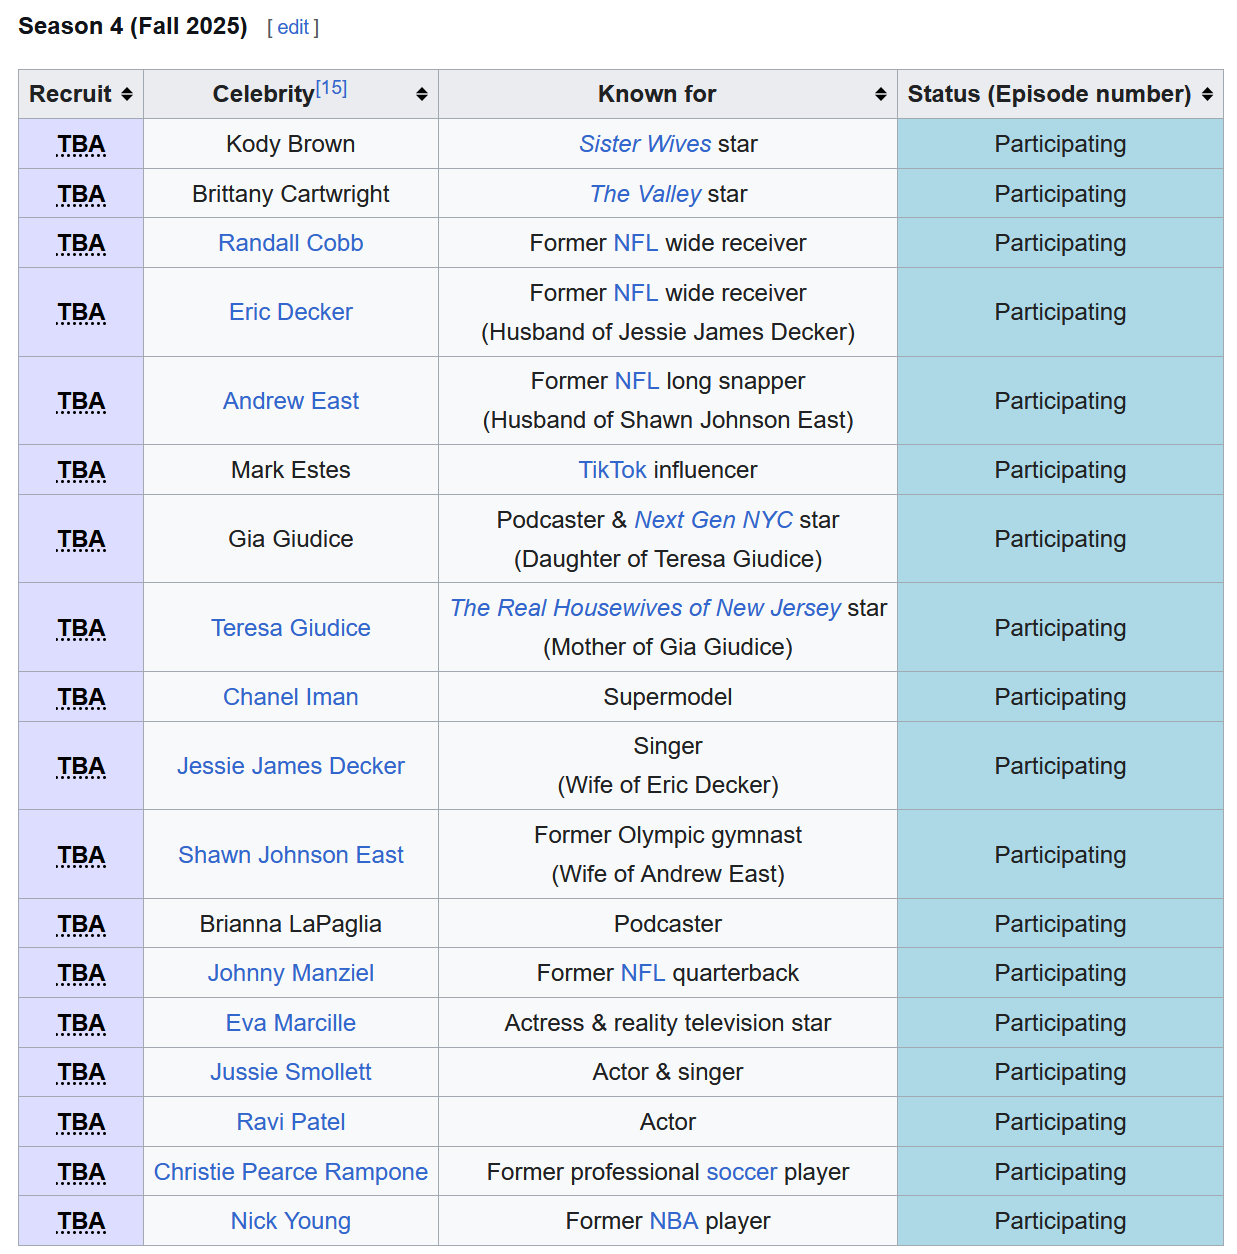
Task: Open Shawn Johnson East's article link
Action: coord(291,855)
